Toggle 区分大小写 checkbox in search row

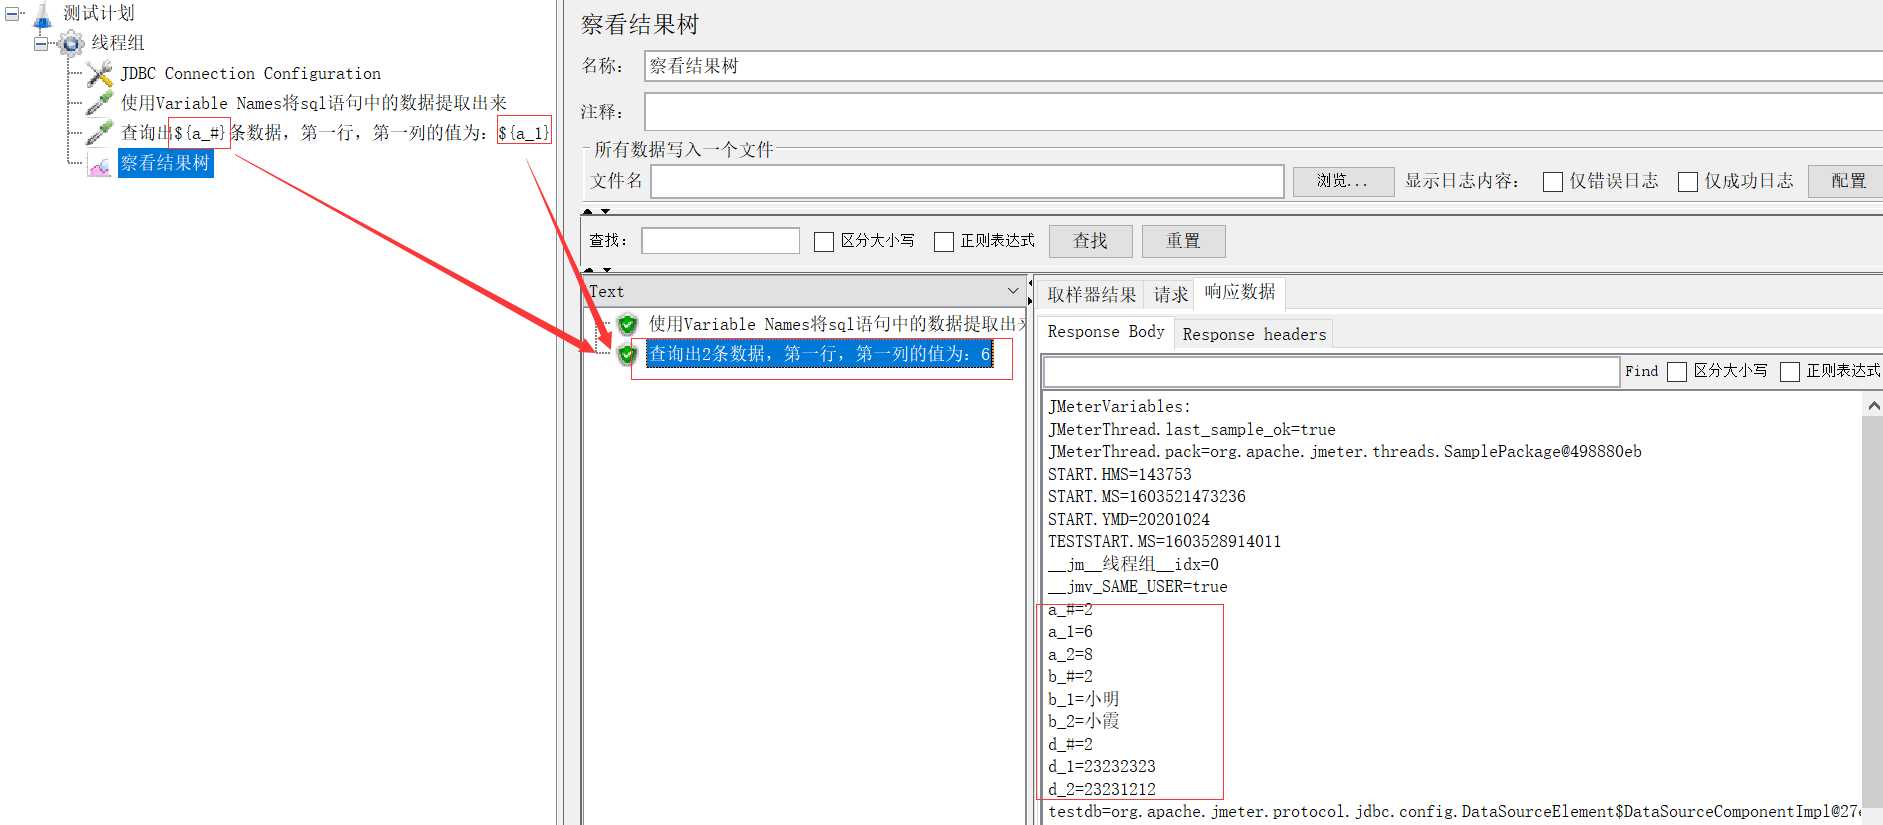click(824, 242)
